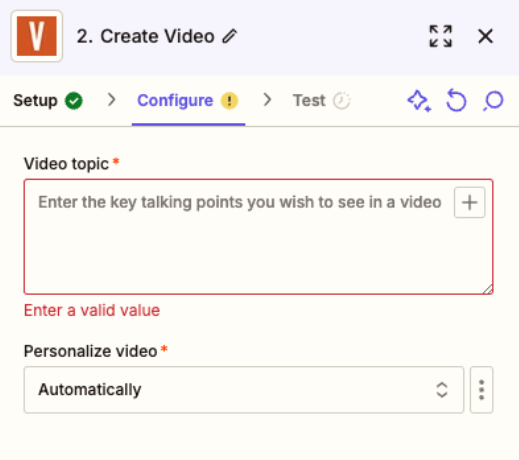Click the green Setup checkmark icon
Image resolution: width=519 pixels, height=460 pixels.
[74, 101]
